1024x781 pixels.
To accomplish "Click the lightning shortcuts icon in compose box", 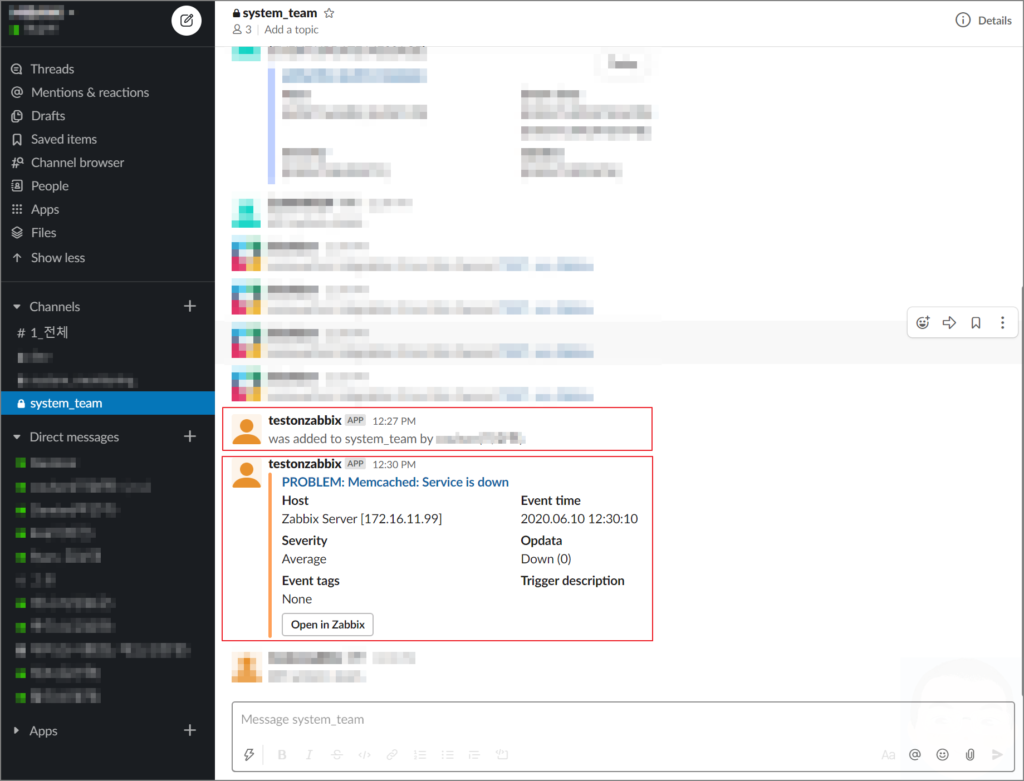I will click(x=249, y=755).
